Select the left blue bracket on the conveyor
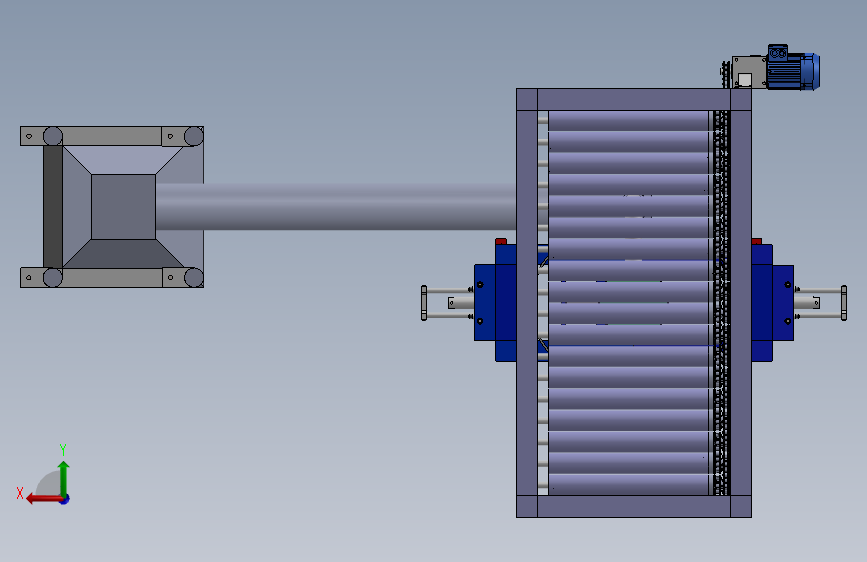The image size is (867, 562). (x=495, y=303)
